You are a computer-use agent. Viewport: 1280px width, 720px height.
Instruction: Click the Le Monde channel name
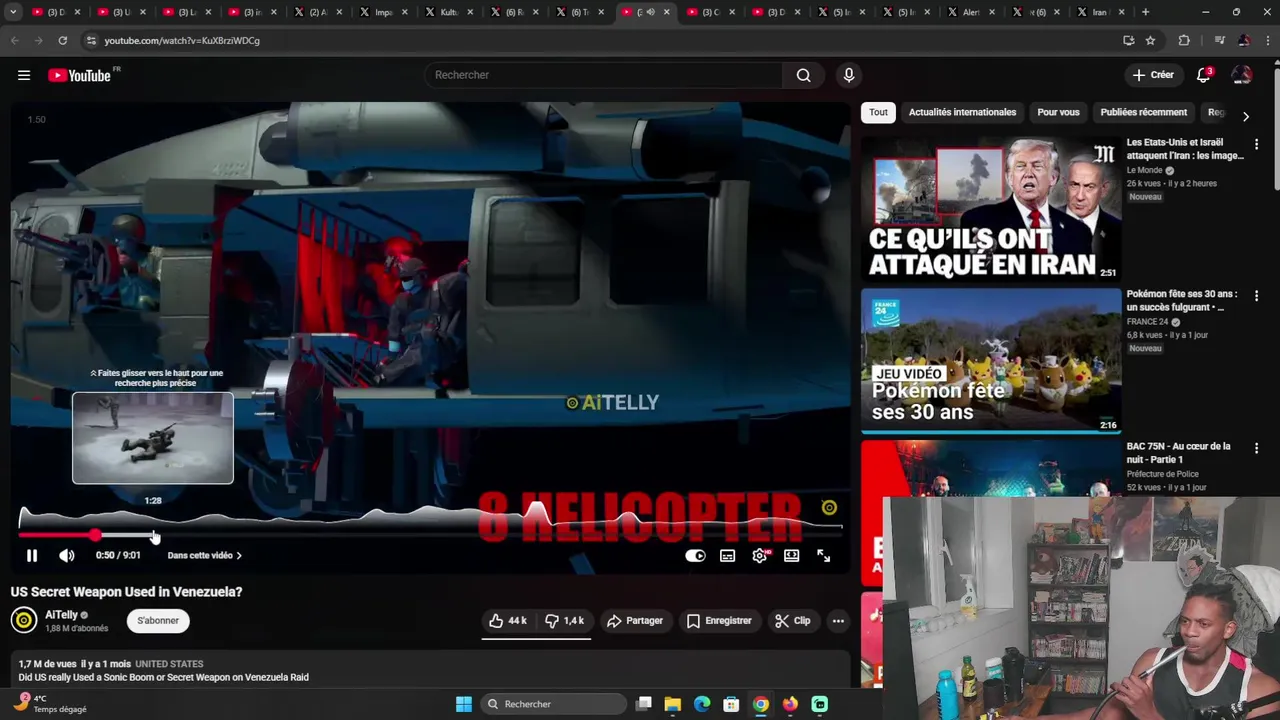pyautogui.click(x=1144, y=170)
